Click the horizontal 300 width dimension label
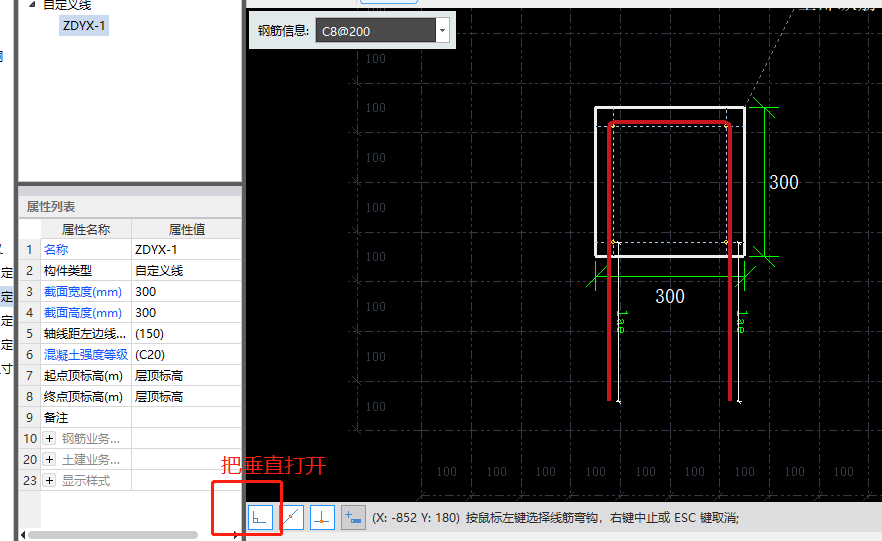 (x=670, y=296)
